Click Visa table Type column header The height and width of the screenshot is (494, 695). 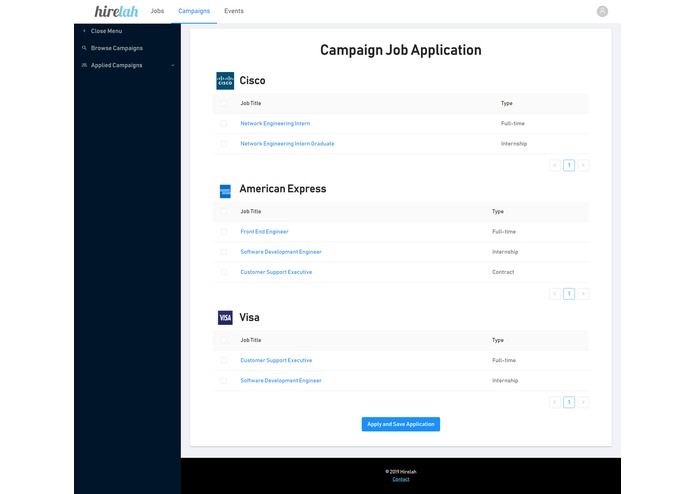(498, 340)
